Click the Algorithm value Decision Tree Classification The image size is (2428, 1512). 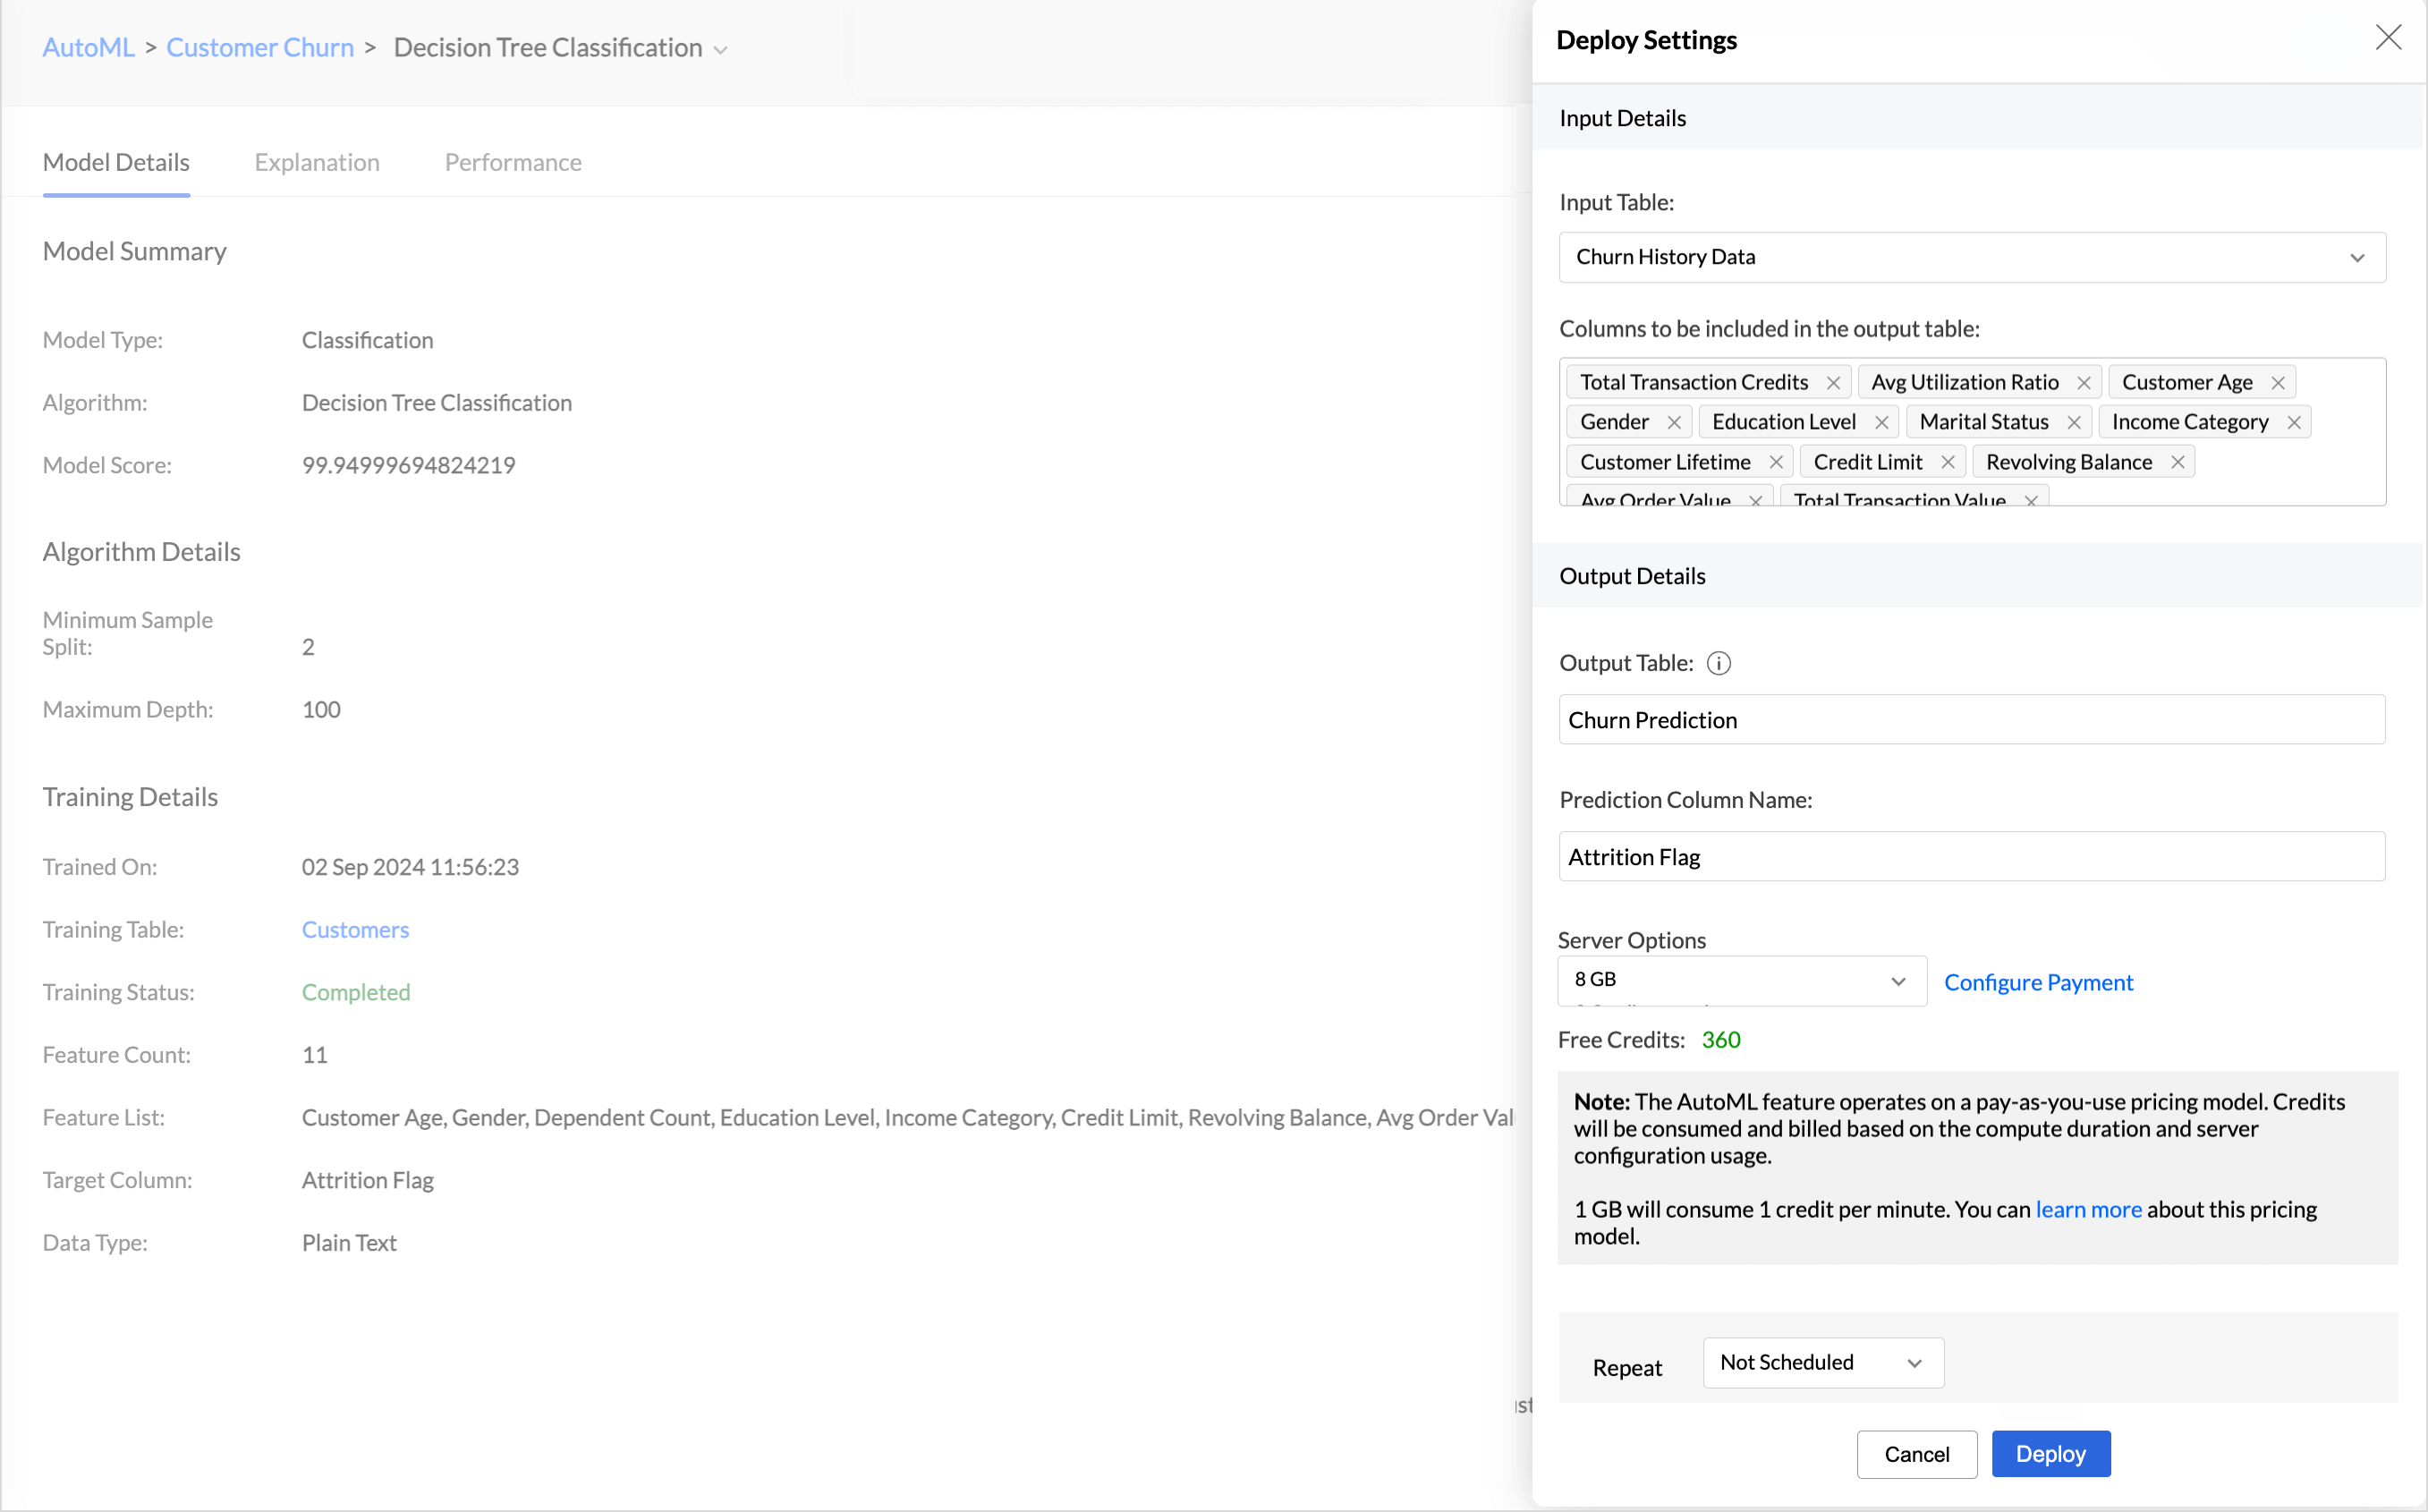pos(437,403)
